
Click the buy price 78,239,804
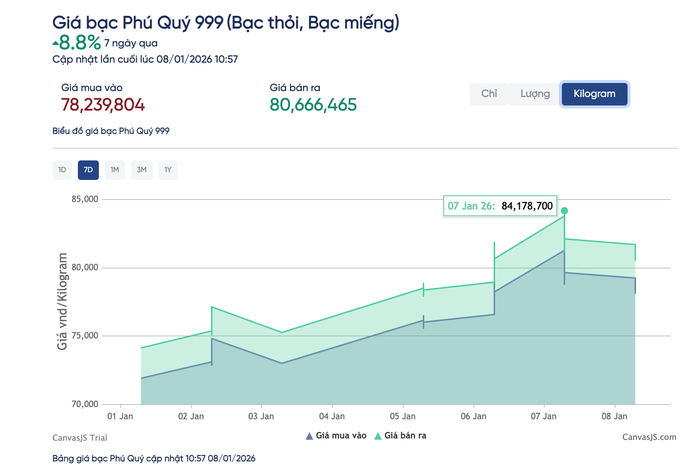click(103, 105)
